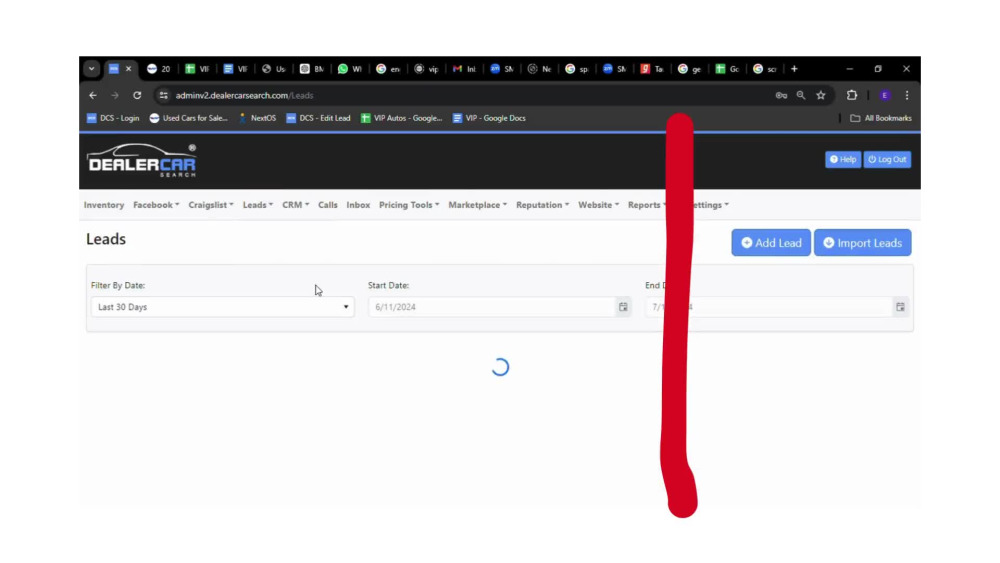Open the tab search chevron
The height and width of the screenshot is (563, 1000).
tap(92, 69)
